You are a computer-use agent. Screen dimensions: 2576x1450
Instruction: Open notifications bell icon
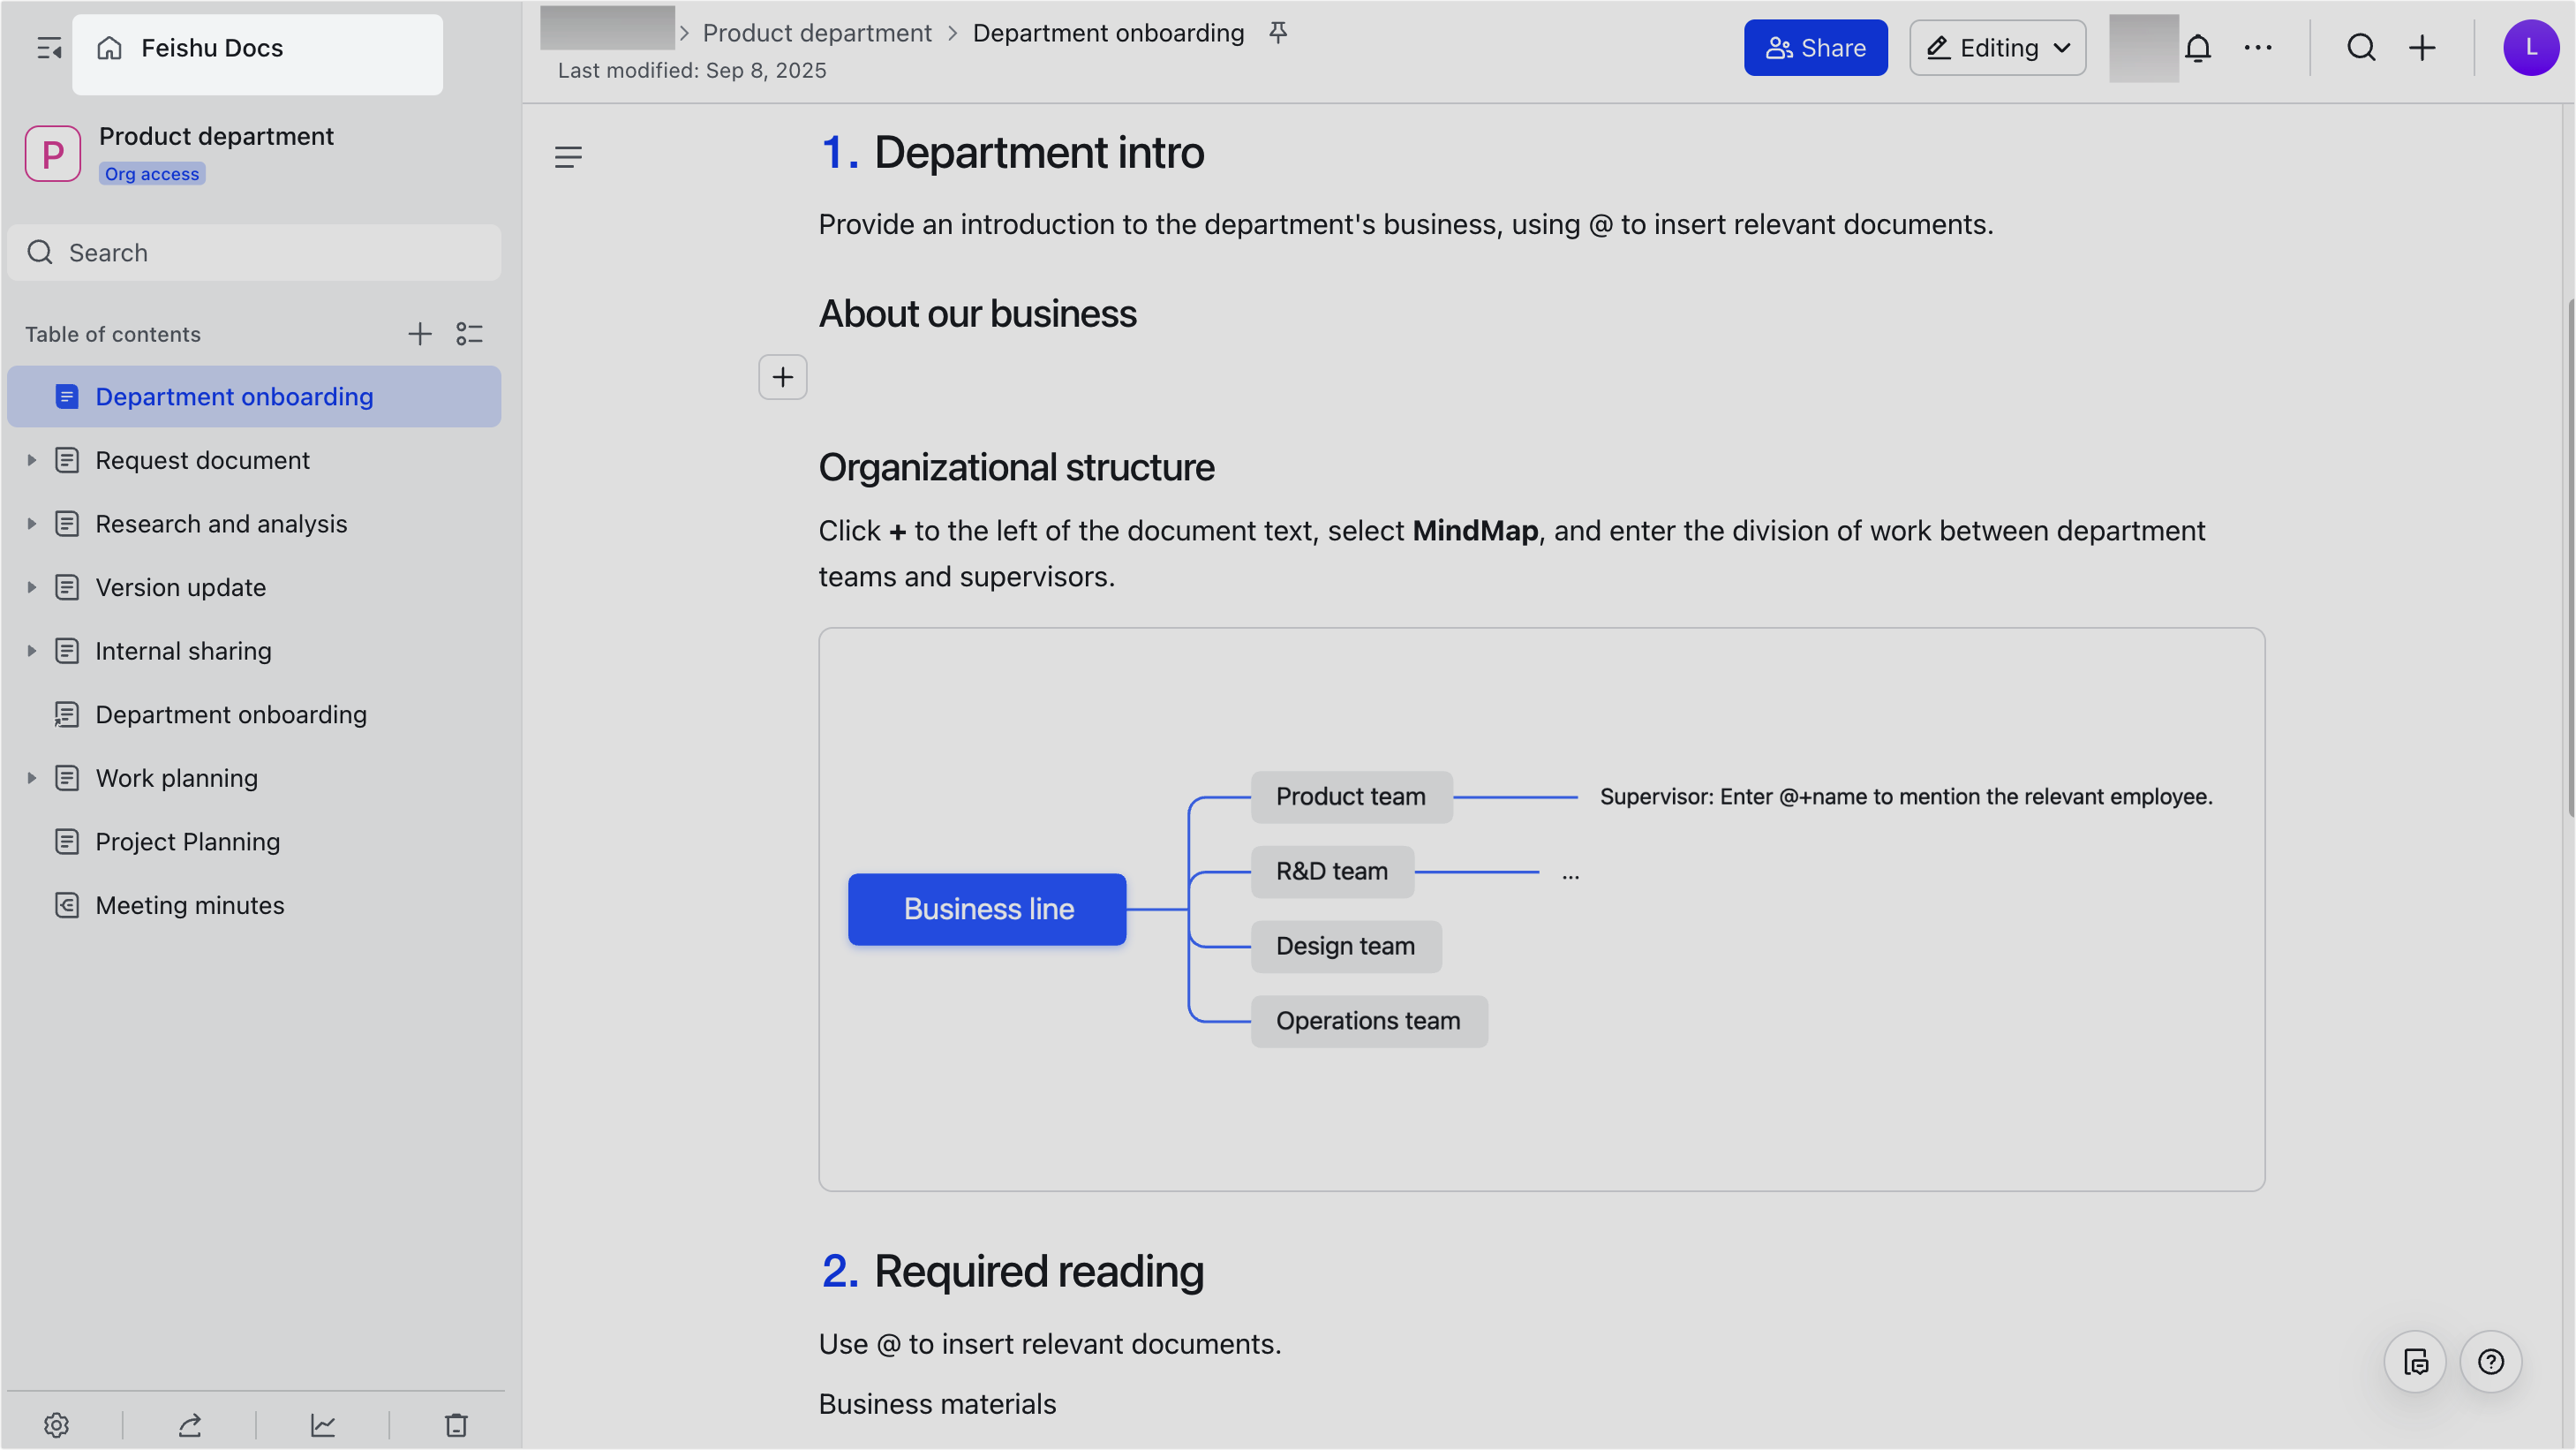(2198, 48)
